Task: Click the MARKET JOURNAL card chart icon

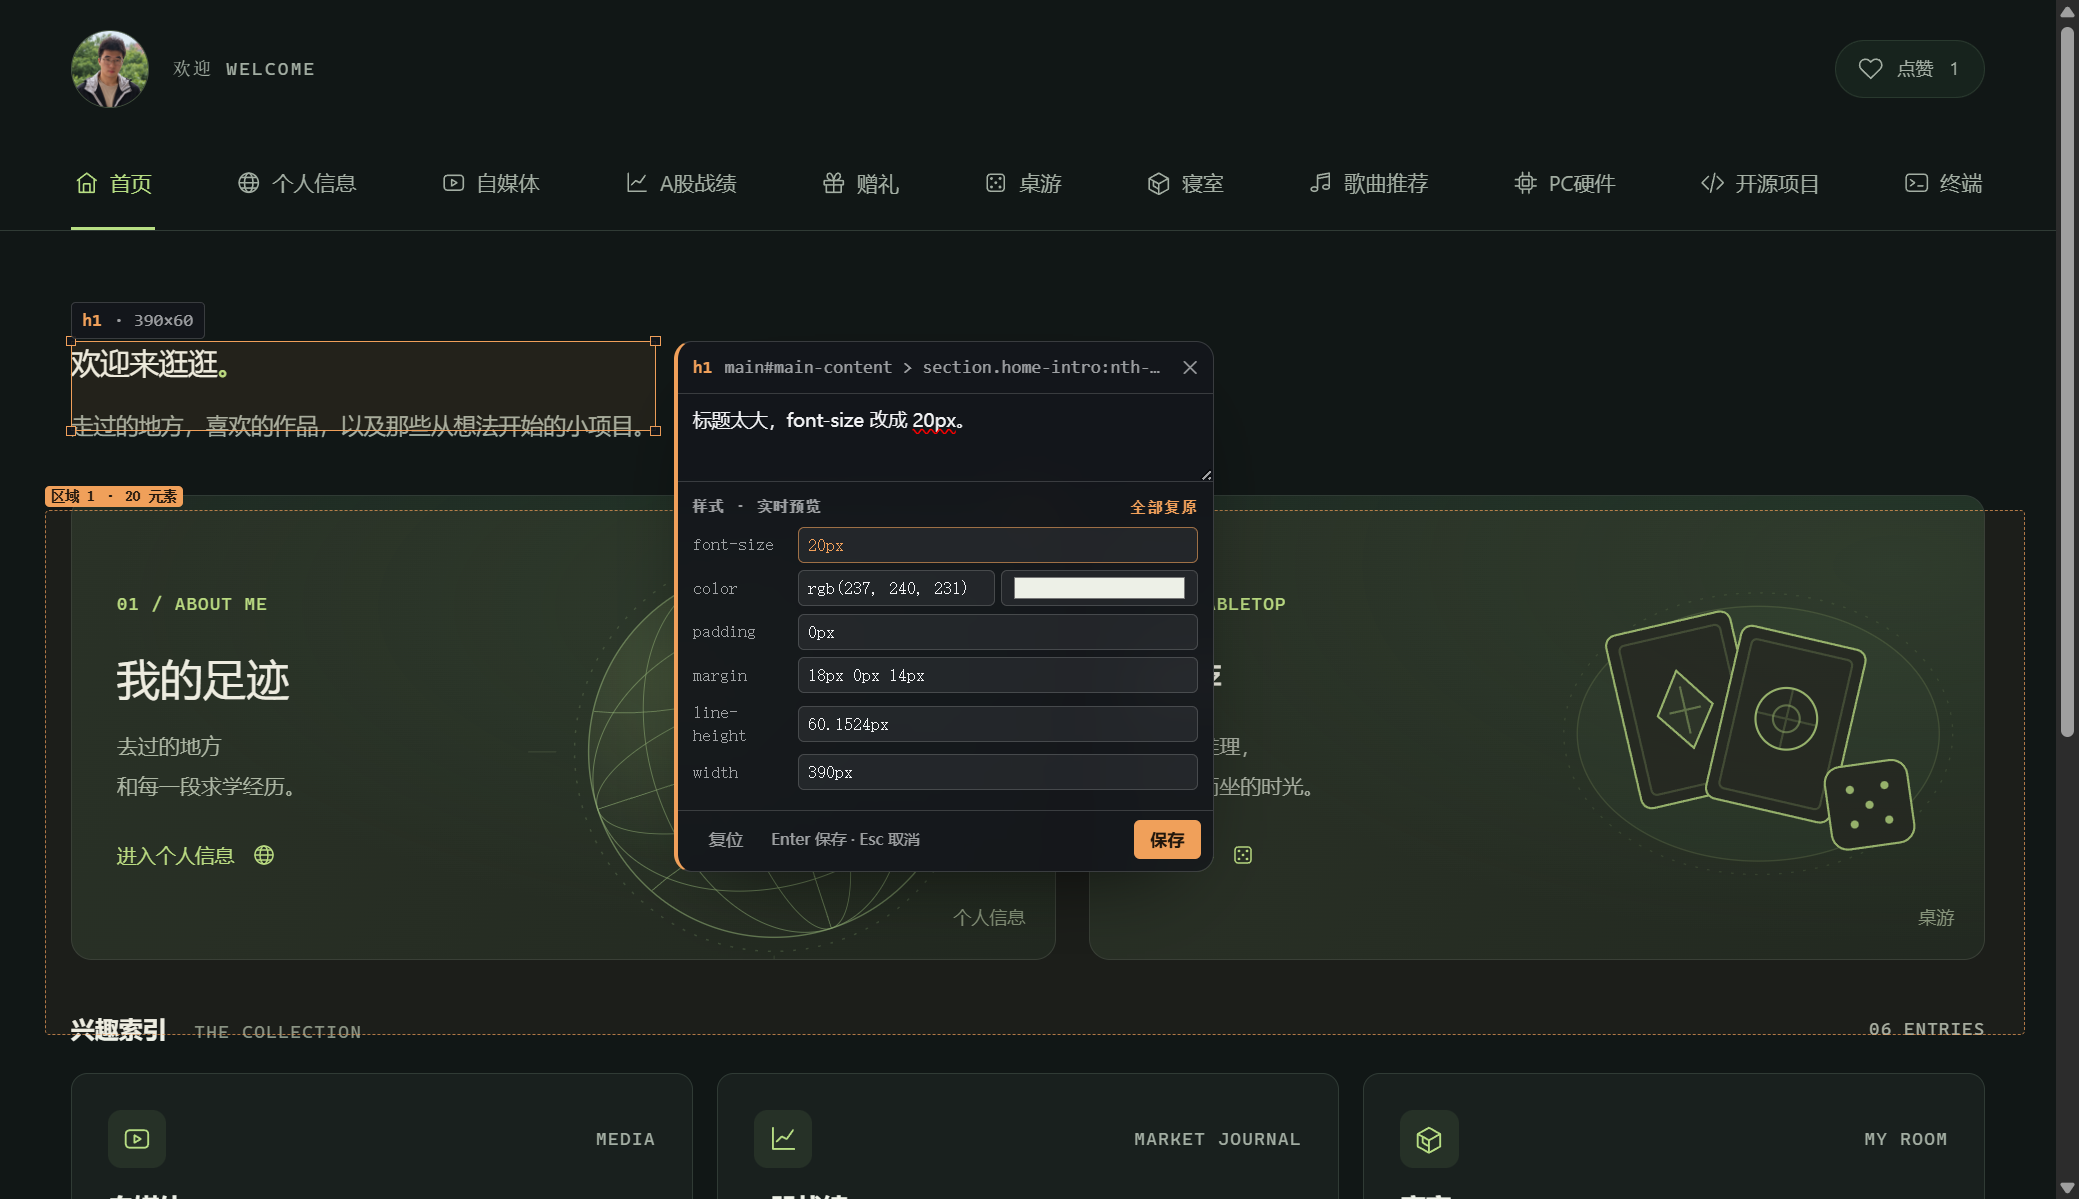Action: (783, 1139)
